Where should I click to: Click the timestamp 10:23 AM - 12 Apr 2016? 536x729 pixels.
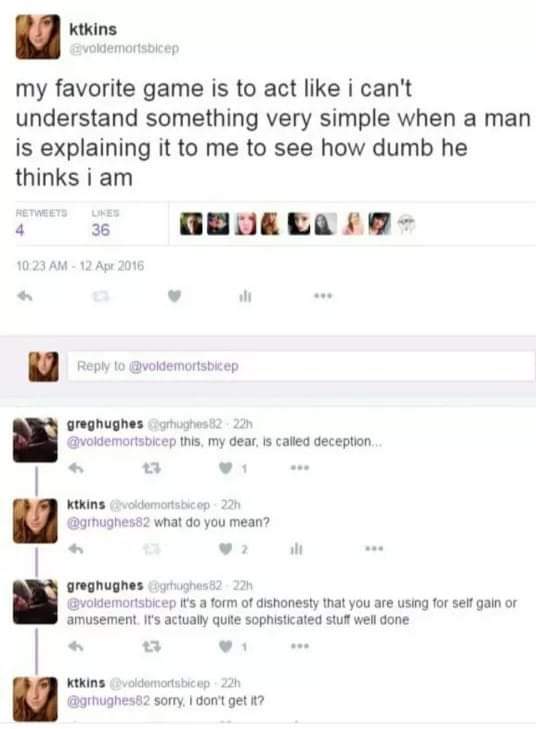[80, 266]
